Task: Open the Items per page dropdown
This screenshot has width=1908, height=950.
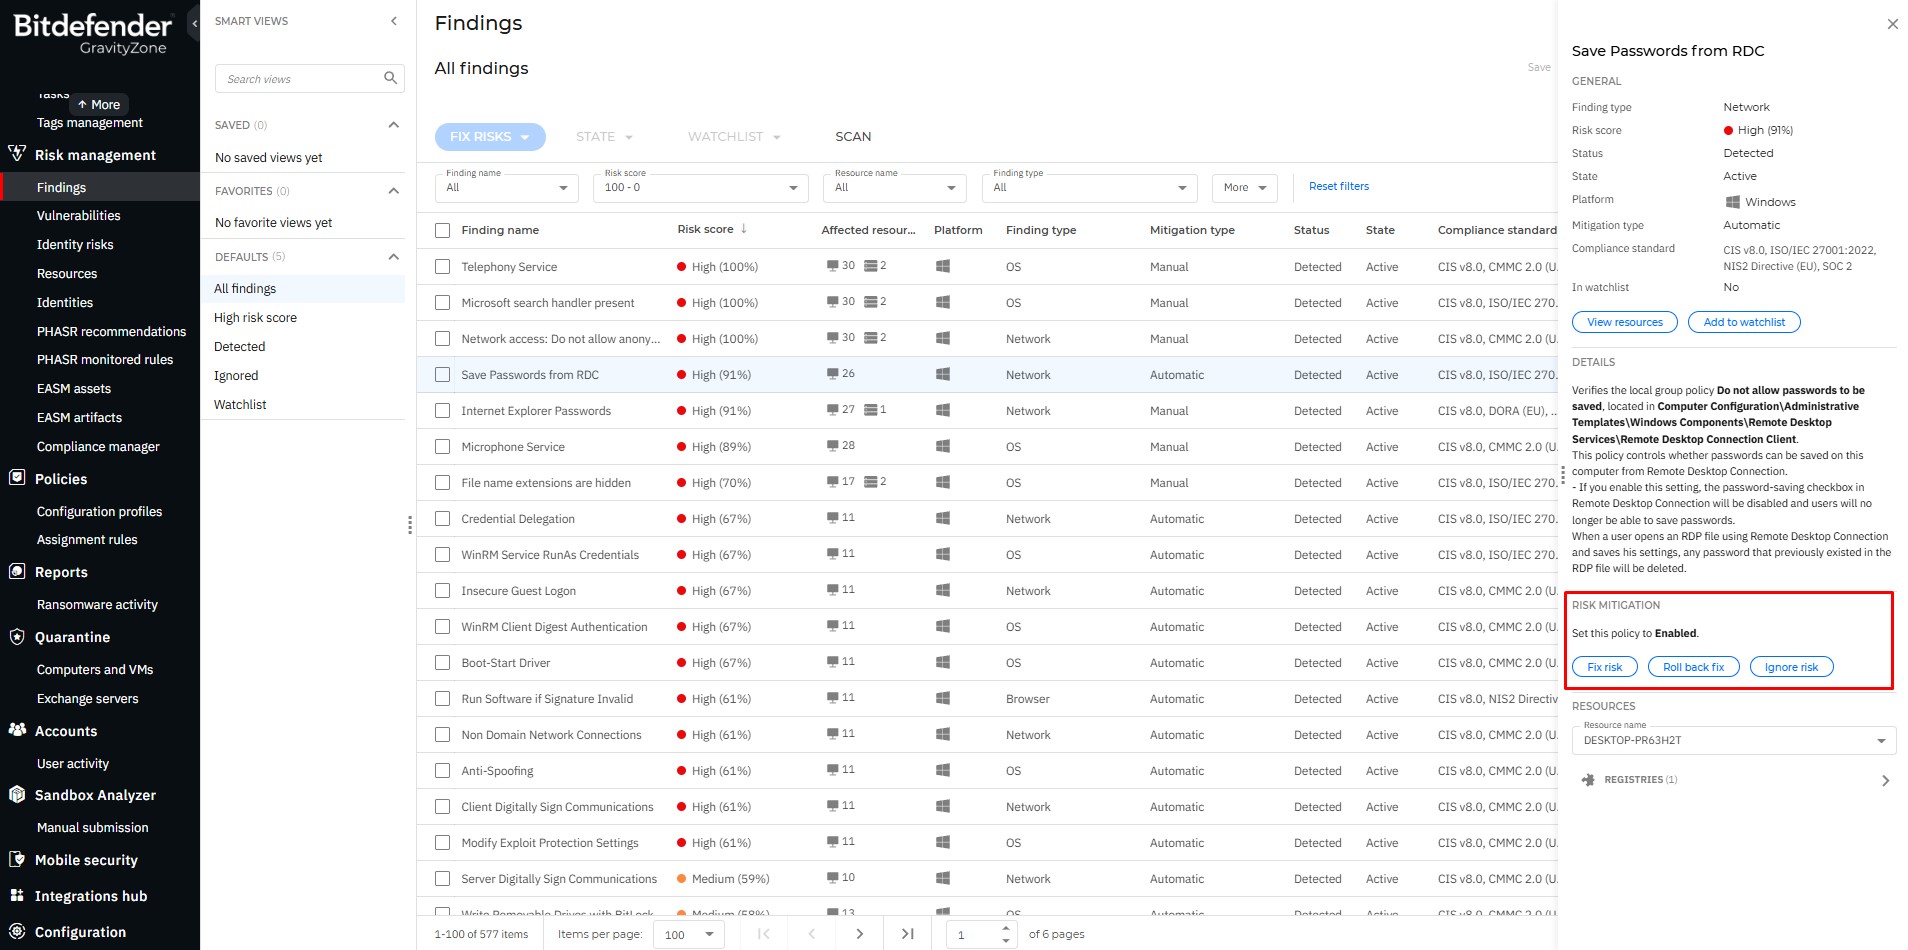Action: coord(688,934)
